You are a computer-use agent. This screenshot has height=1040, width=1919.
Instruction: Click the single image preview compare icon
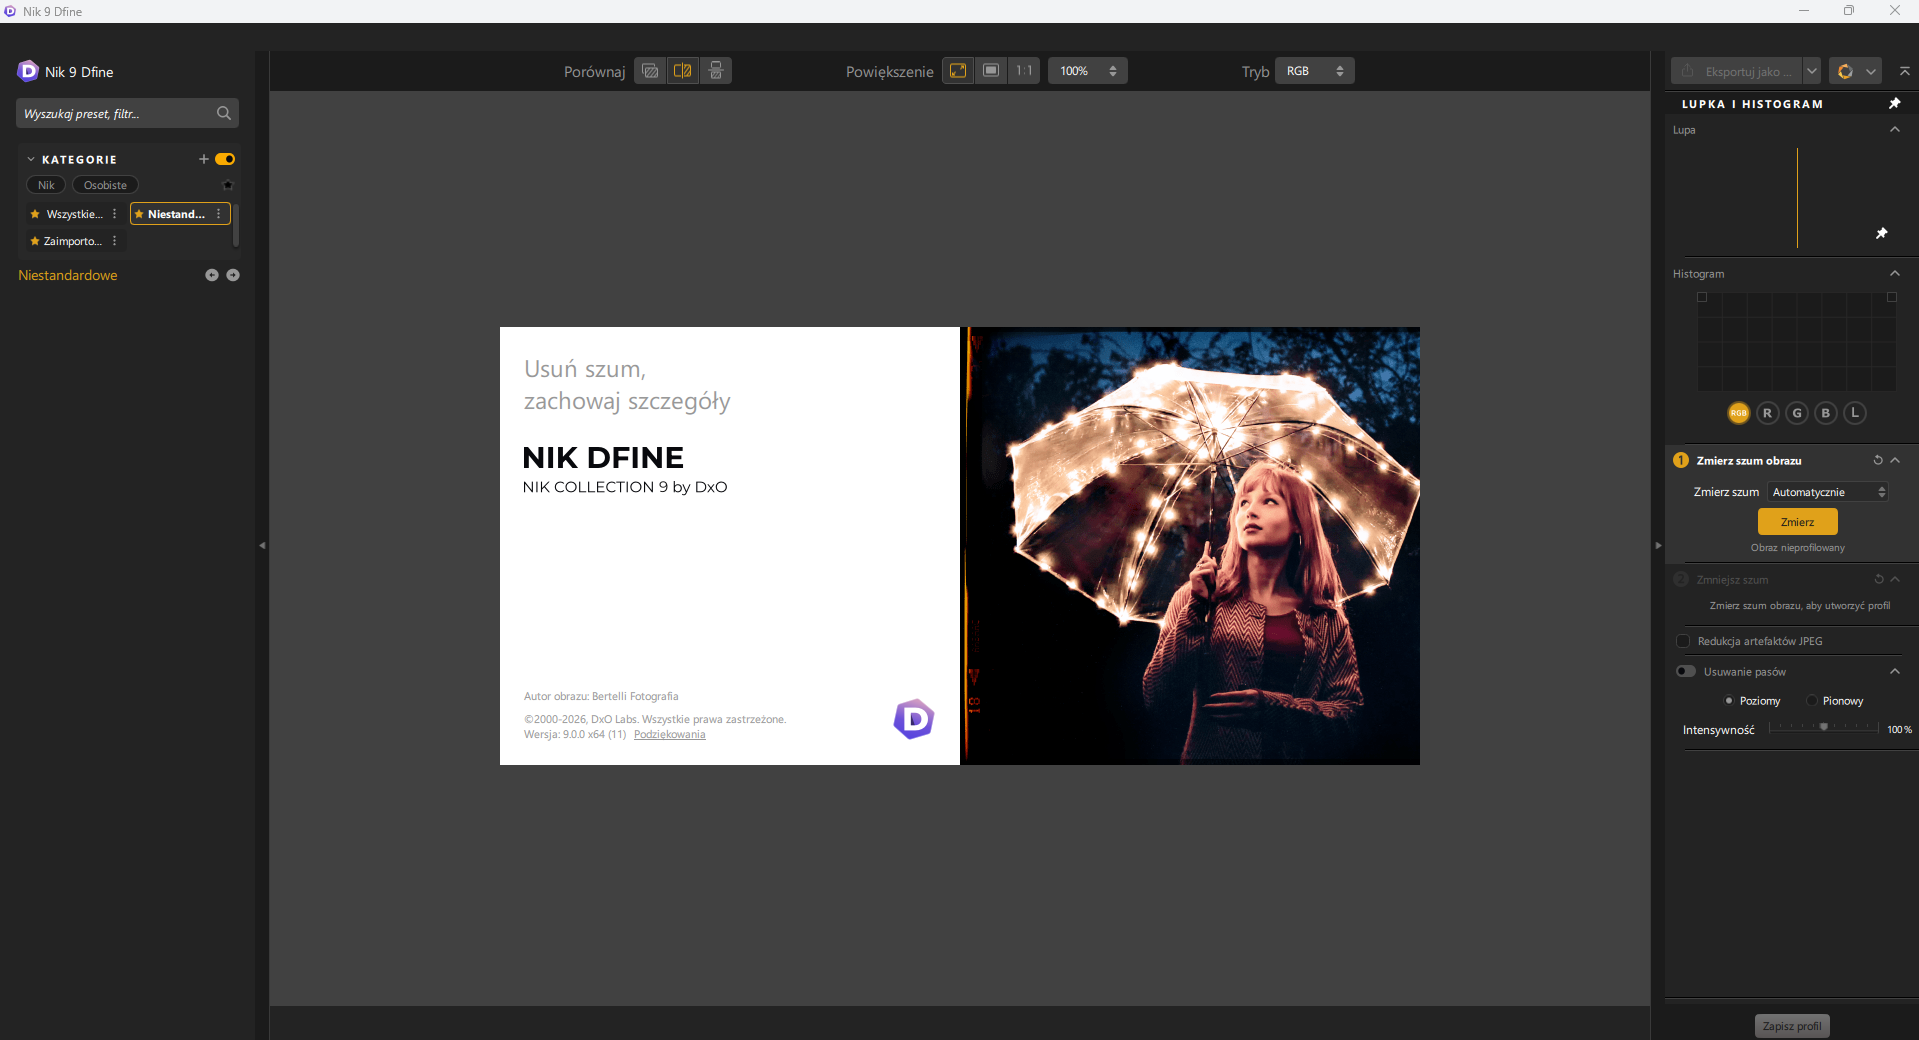pyautogui.click(x=650, y=71)
